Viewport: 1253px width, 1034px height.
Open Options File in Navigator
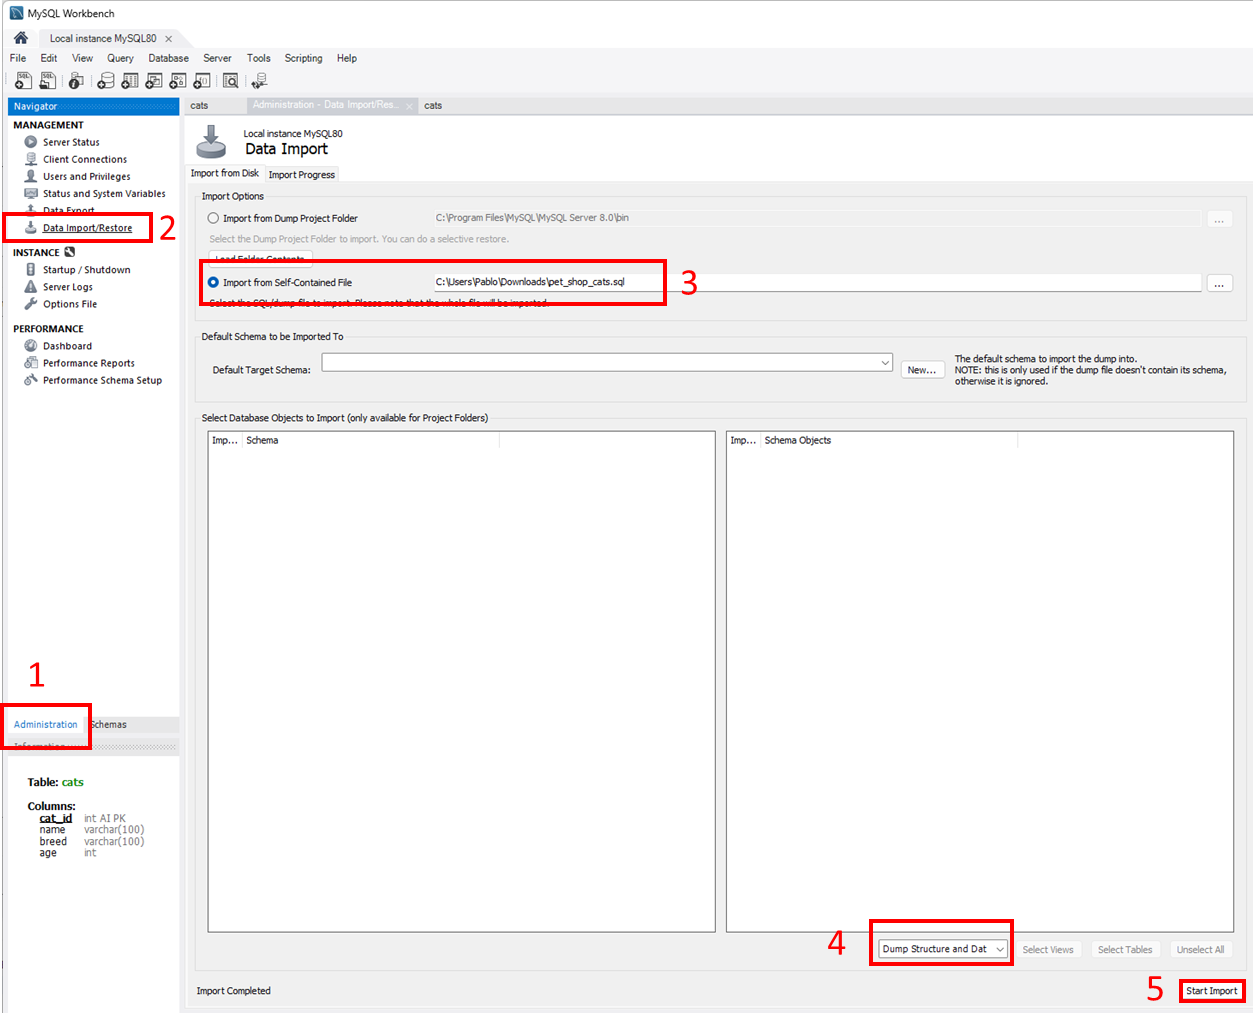pos(70,304)
